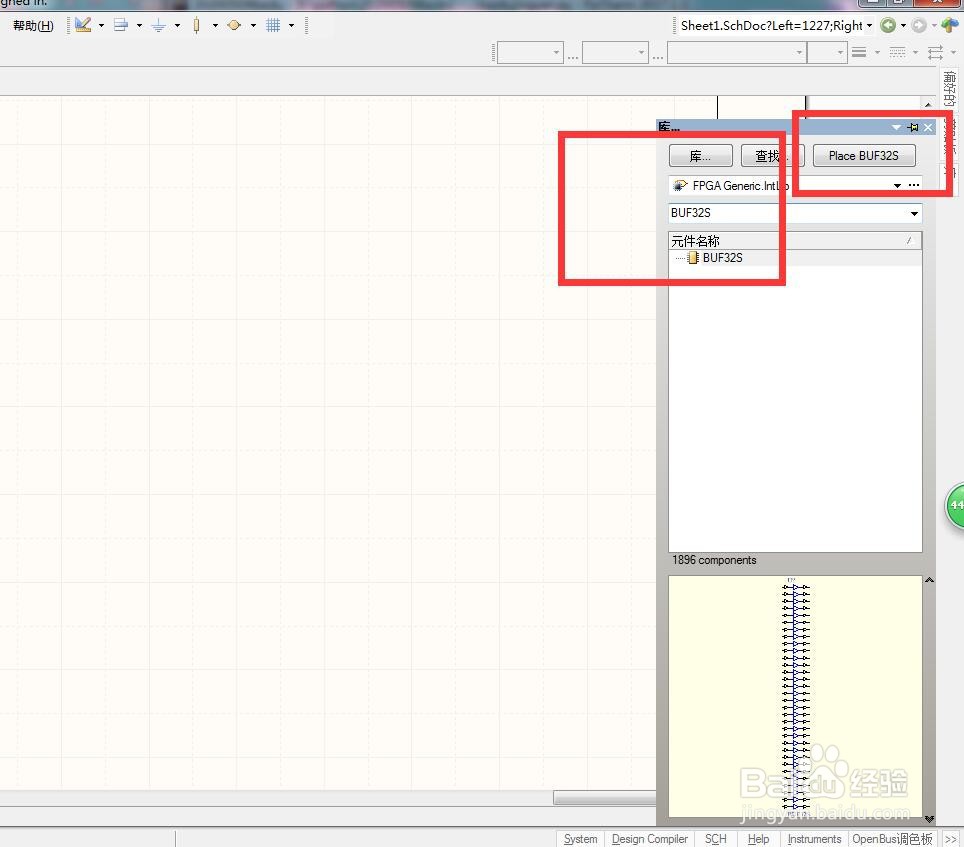Select the BUF32S component in list
The width and height of the screenshot is (964, 847).
[722, 258]
